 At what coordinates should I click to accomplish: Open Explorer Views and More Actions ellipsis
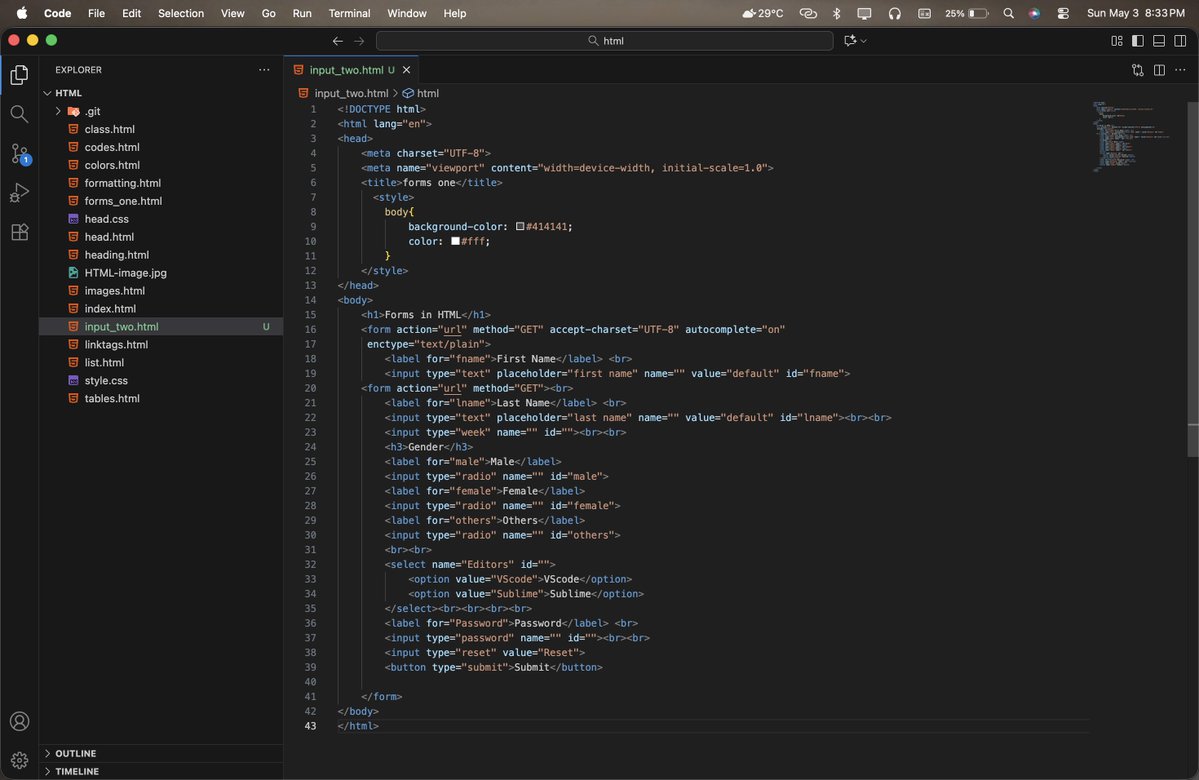click(x=264, y=70)
